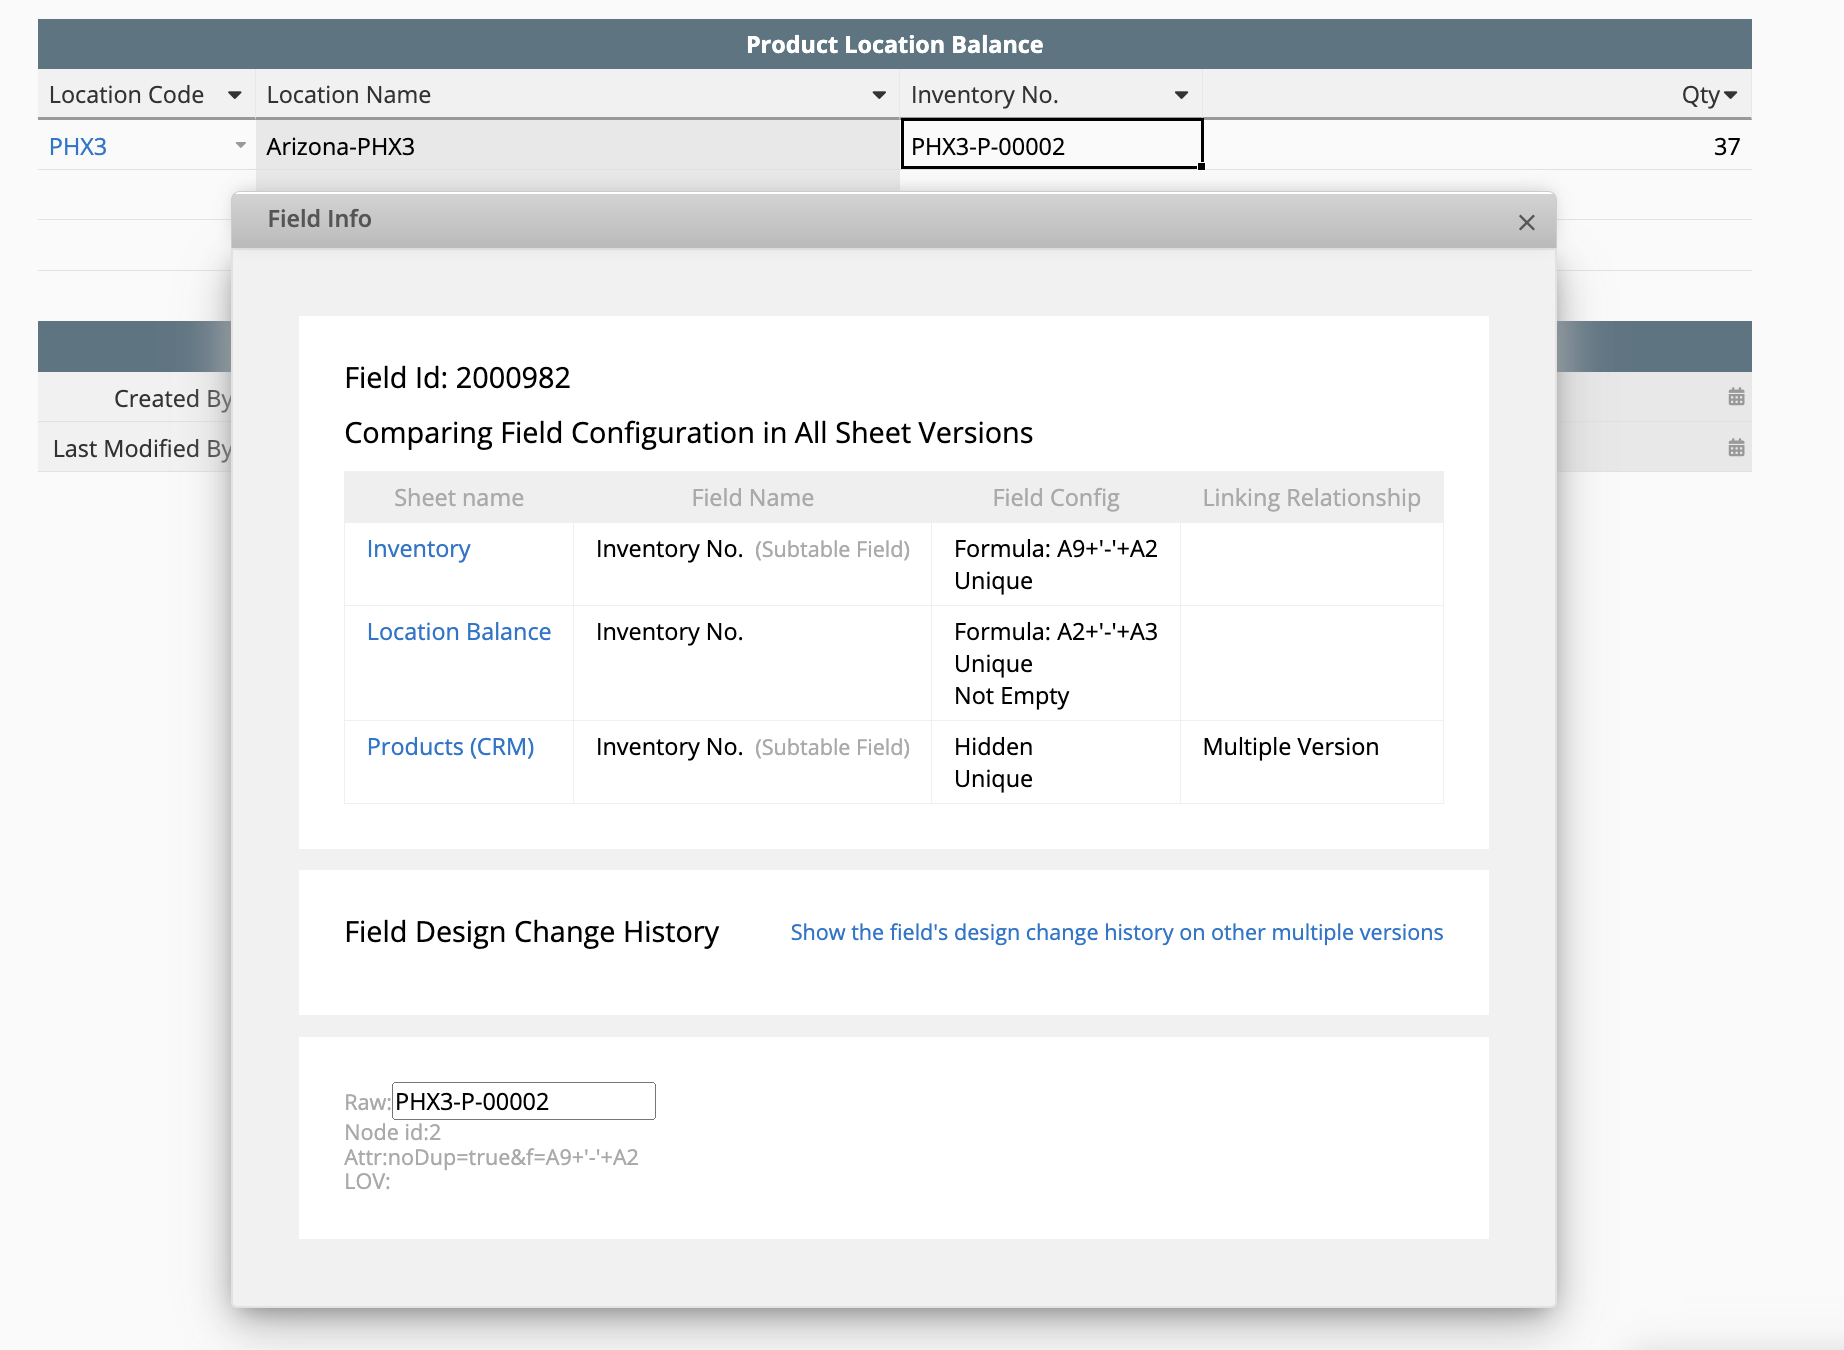This screenshot has width=1844, height=1350.
Task: Click the Inventory row's Inventory No. field name
Action: 669,549
